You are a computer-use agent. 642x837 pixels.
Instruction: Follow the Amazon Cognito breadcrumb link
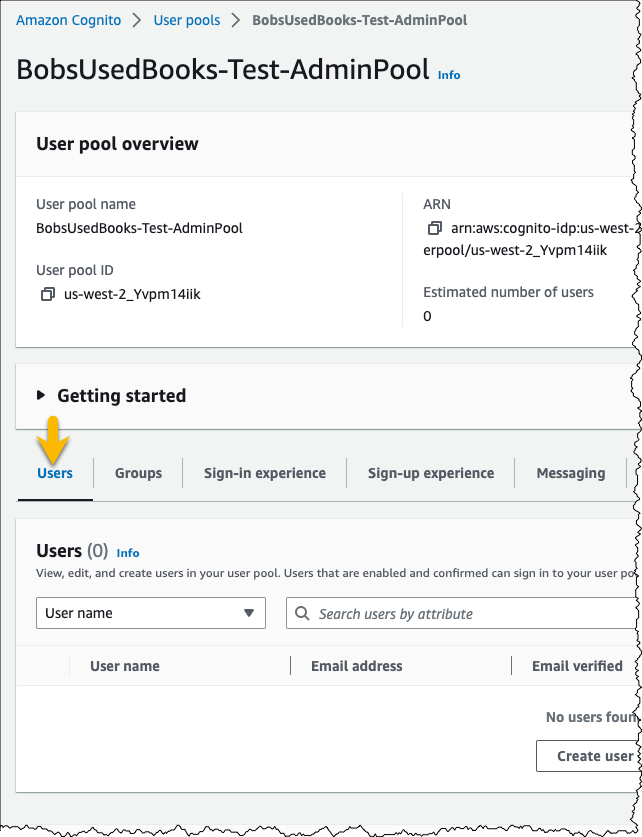coord(68,20)
